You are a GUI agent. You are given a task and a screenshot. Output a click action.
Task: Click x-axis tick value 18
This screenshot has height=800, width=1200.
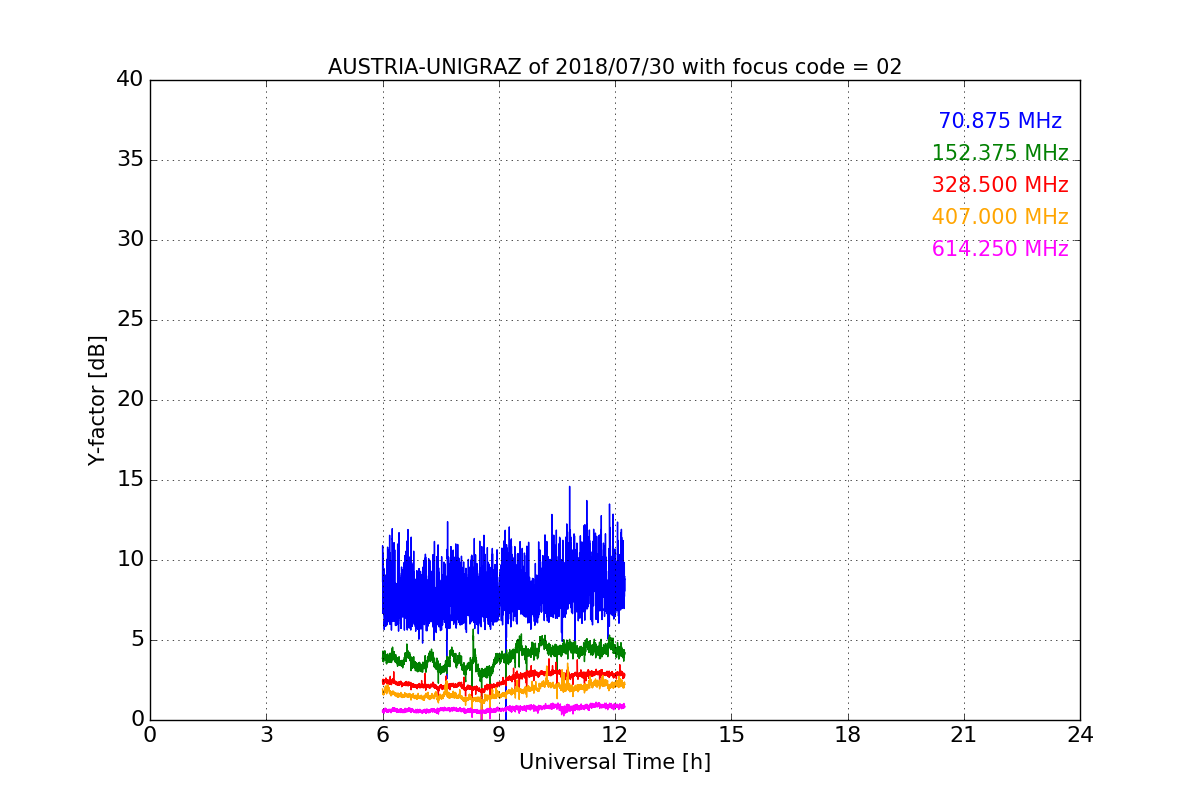(848, 735)
